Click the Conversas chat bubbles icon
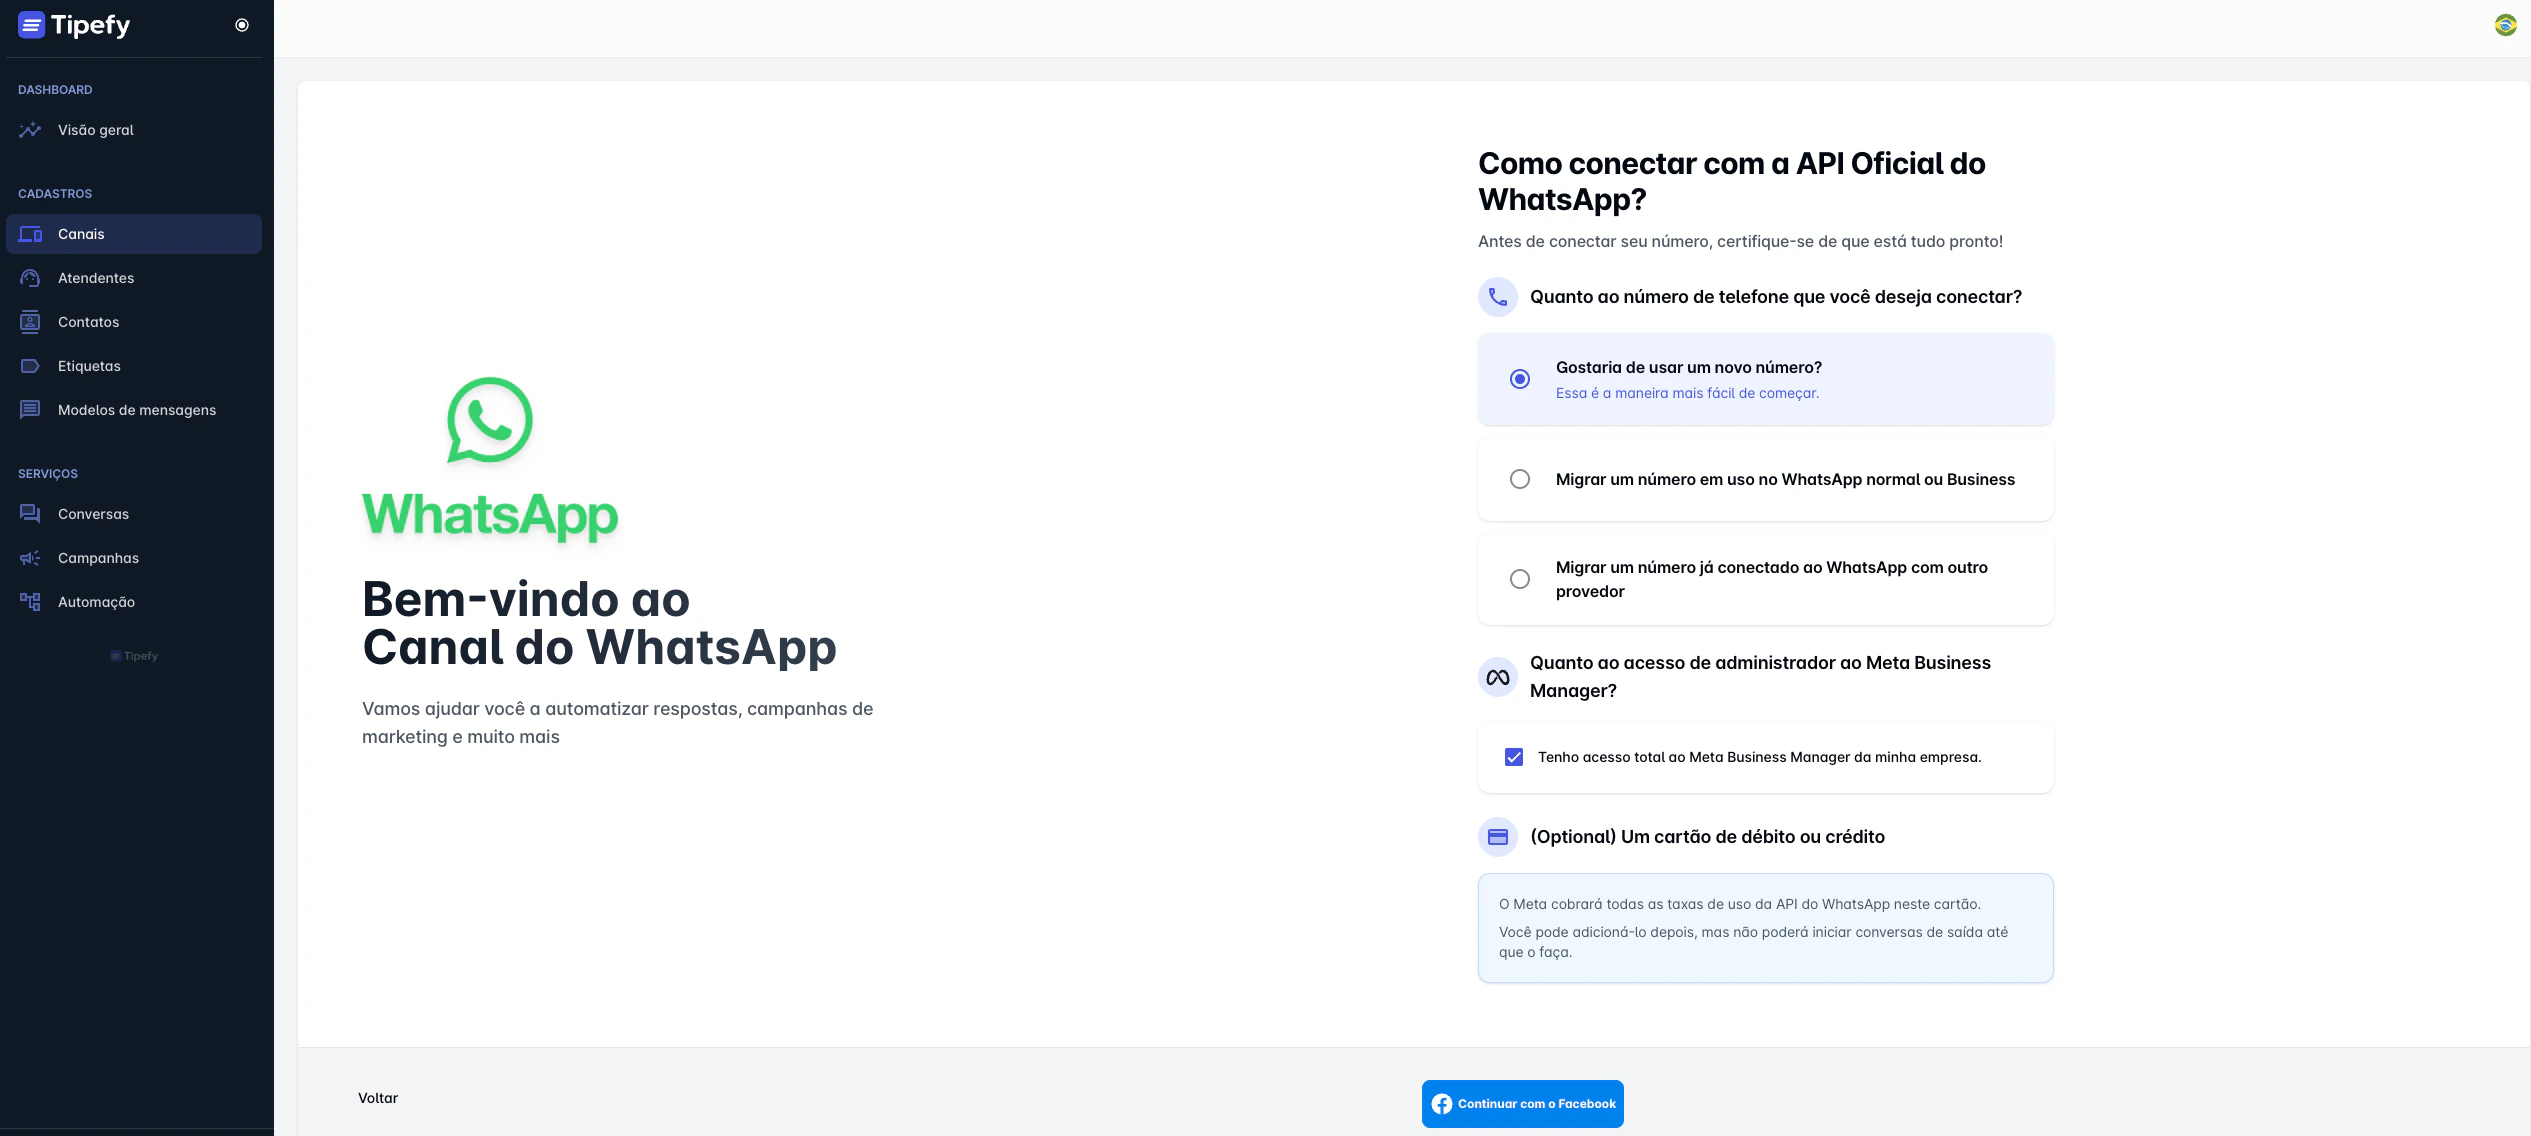This screenshot has height=1136, width=2531. point(30,514)
